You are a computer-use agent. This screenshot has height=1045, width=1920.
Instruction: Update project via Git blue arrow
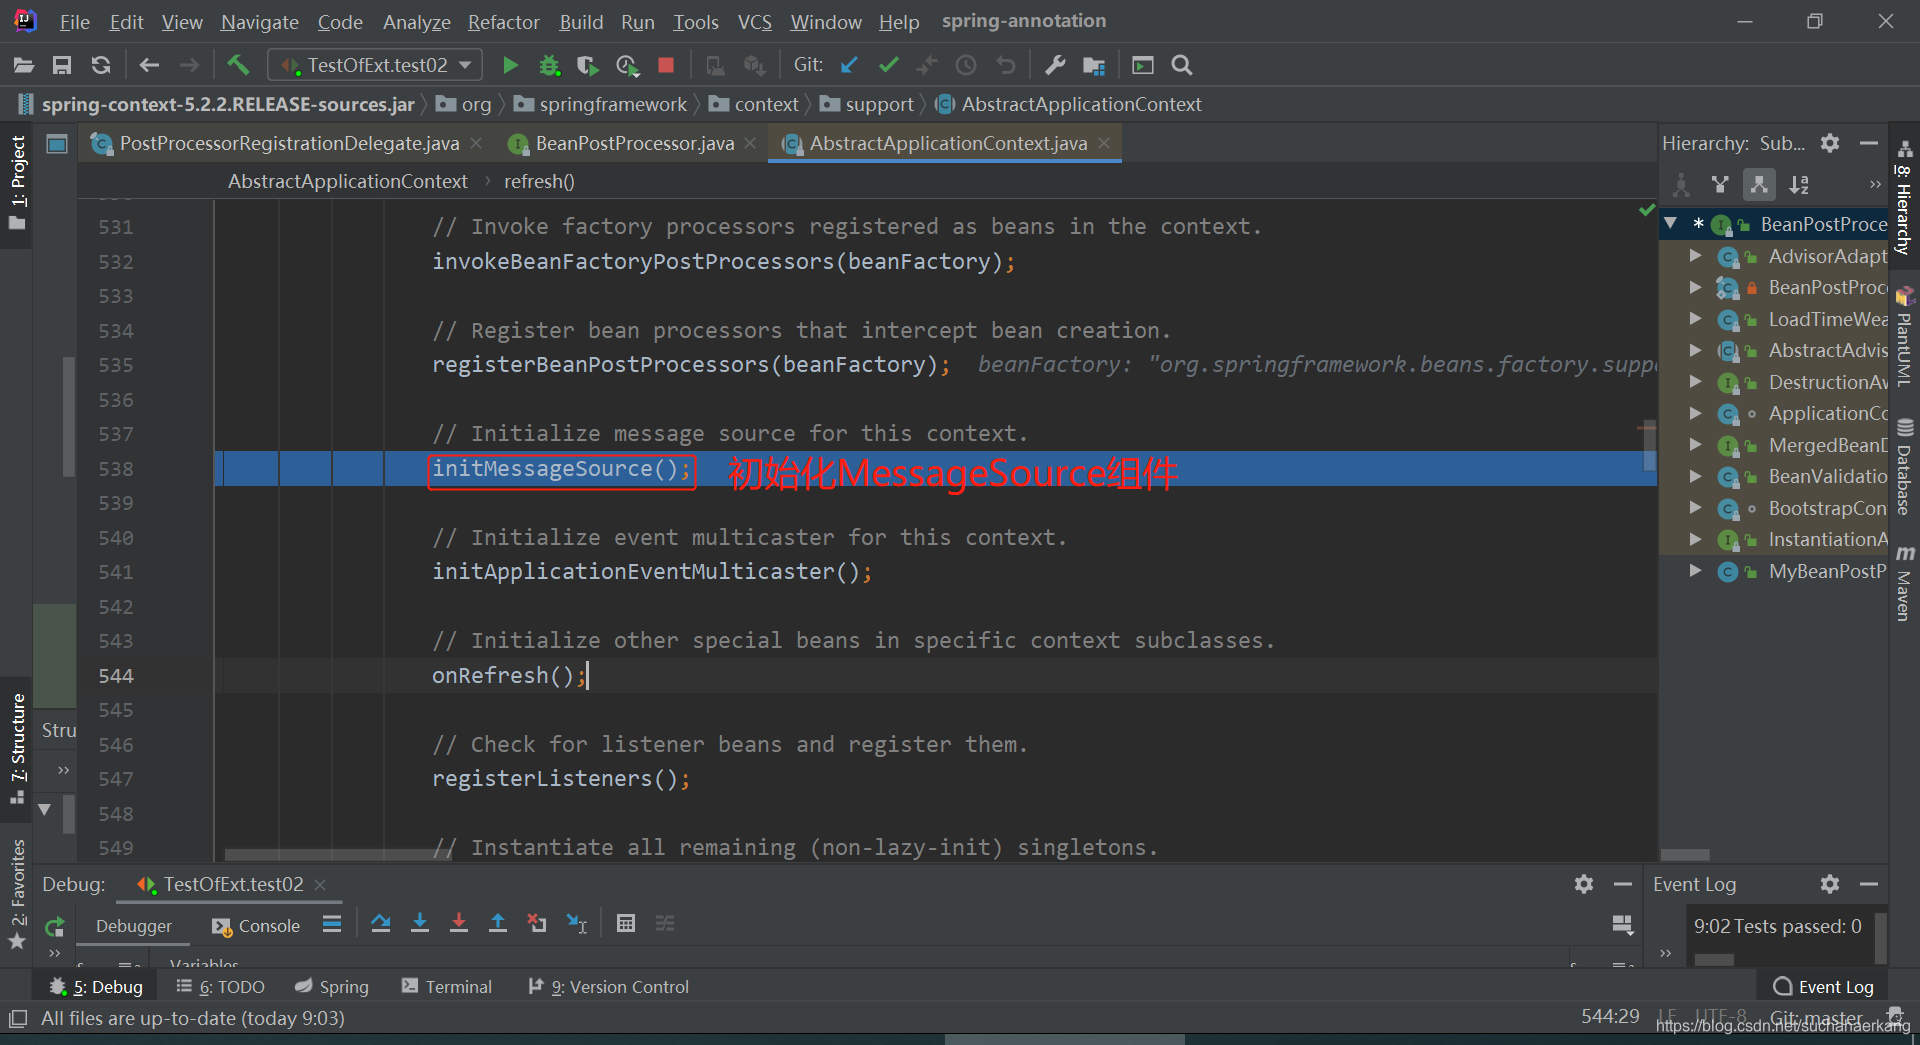coord(849,65)
